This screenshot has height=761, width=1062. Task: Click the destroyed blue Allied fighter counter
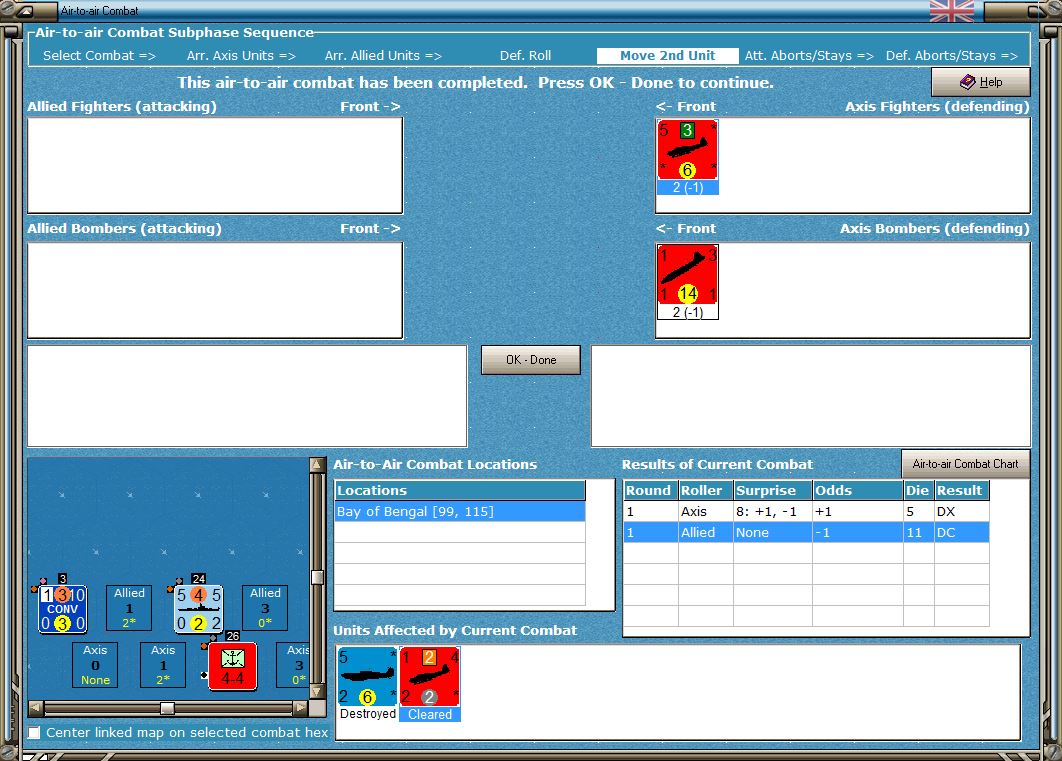coord(368,676)
